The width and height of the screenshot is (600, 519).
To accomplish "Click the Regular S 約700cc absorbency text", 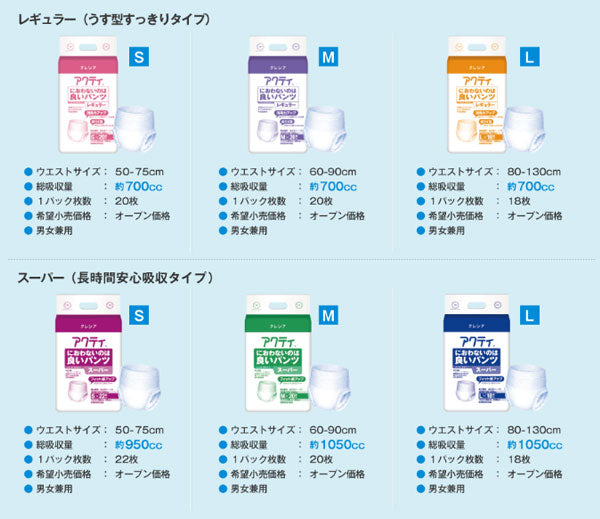I will [139, 186].
